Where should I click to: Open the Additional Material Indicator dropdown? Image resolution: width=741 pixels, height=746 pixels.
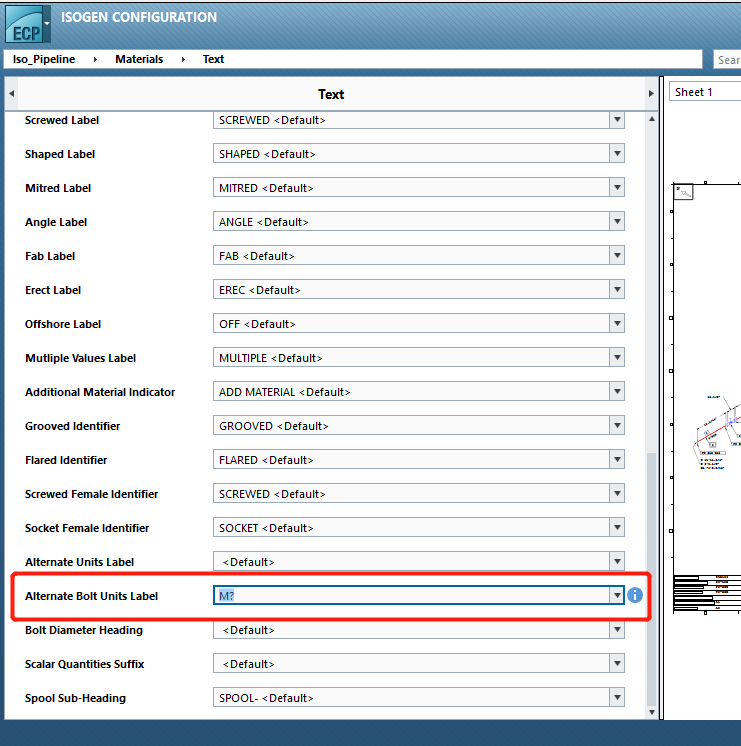pyautogui.click(x=617, y=392)
